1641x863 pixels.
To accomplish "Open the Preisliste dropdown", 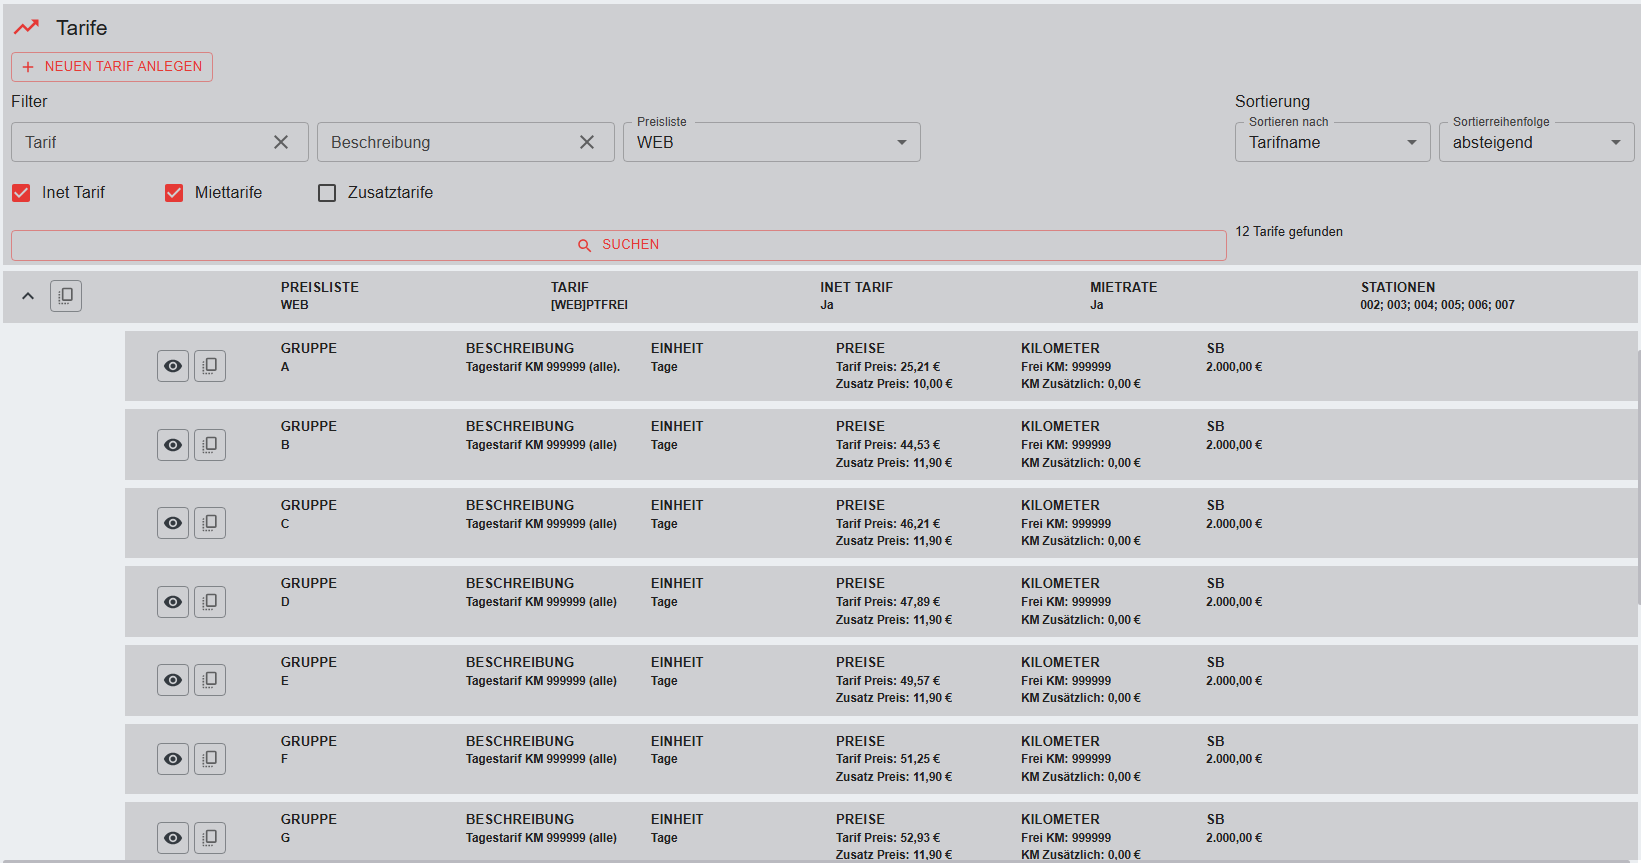I will tap(770, 142).
